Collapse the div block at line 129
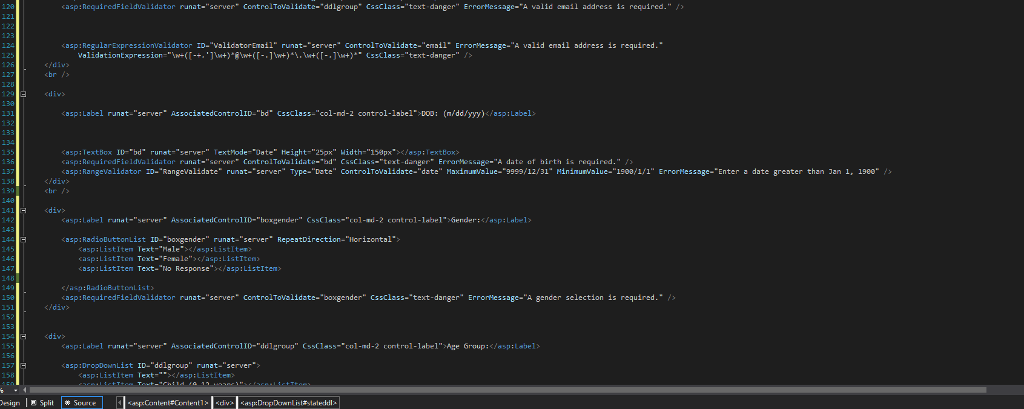This screenshot has height=409, width=1024. click(x=24, y=94)
